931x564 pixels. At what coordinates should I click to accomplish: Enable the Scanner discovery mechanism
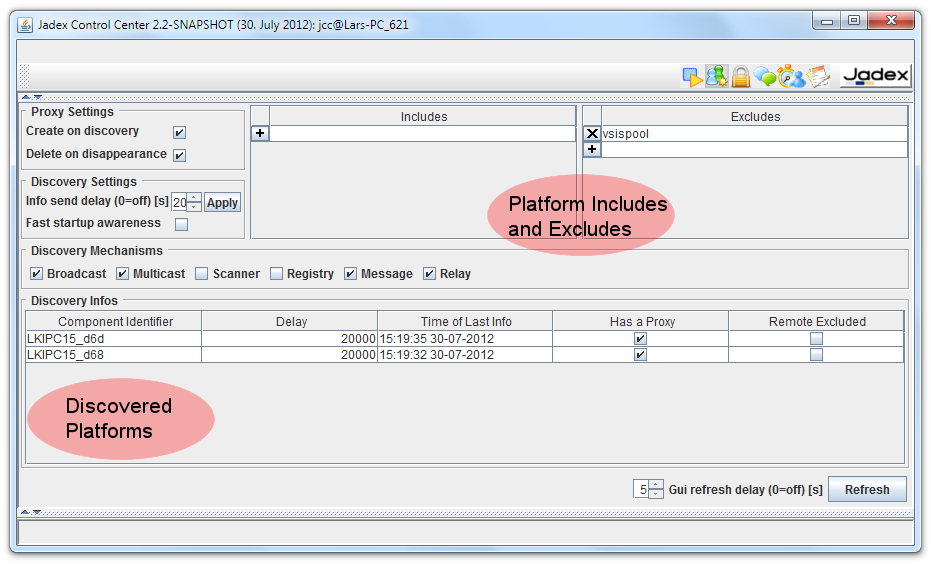pos(202,274)
